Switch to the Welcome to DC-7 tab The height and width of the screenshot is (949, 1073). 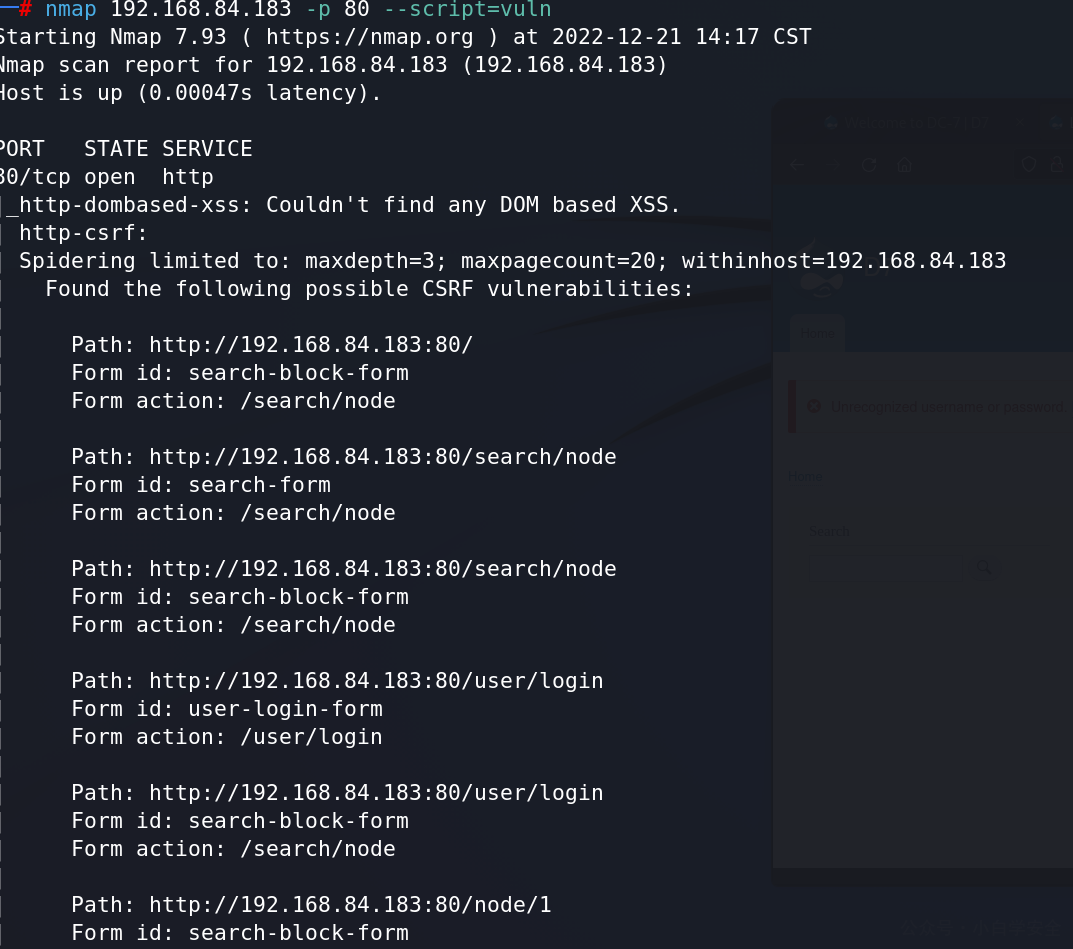[917, 122]
